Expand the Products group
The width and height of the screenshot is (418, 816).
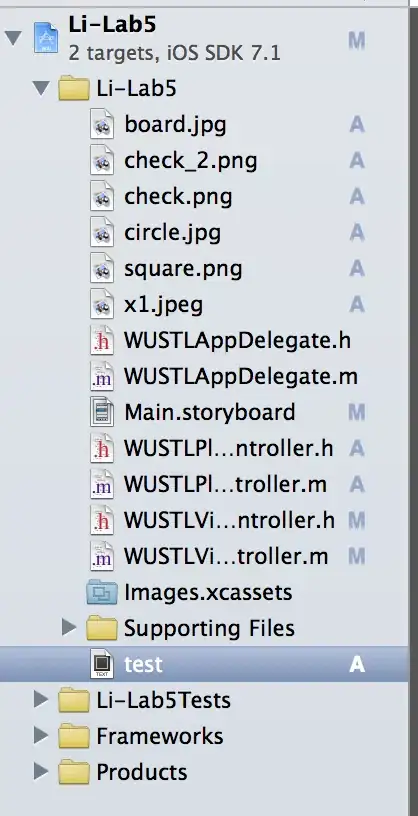tap(41, 771)
